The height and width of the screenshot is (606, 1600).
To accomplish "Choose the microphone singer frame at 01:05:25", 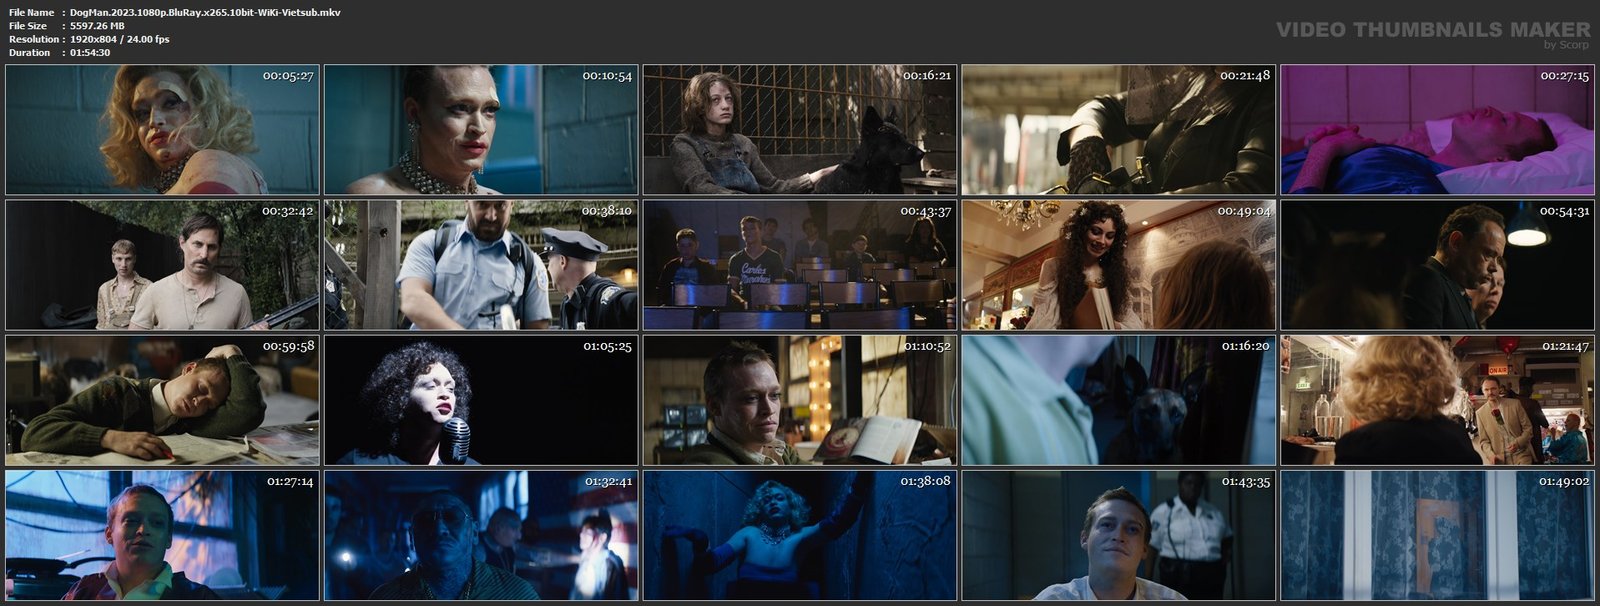I will point(481,400).
